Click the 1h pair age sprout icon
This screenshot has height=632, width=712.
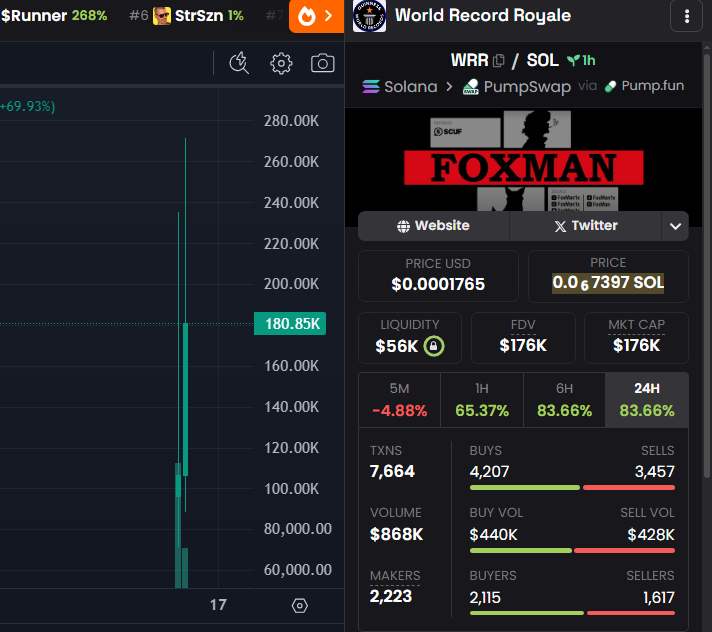coord(573,60)
